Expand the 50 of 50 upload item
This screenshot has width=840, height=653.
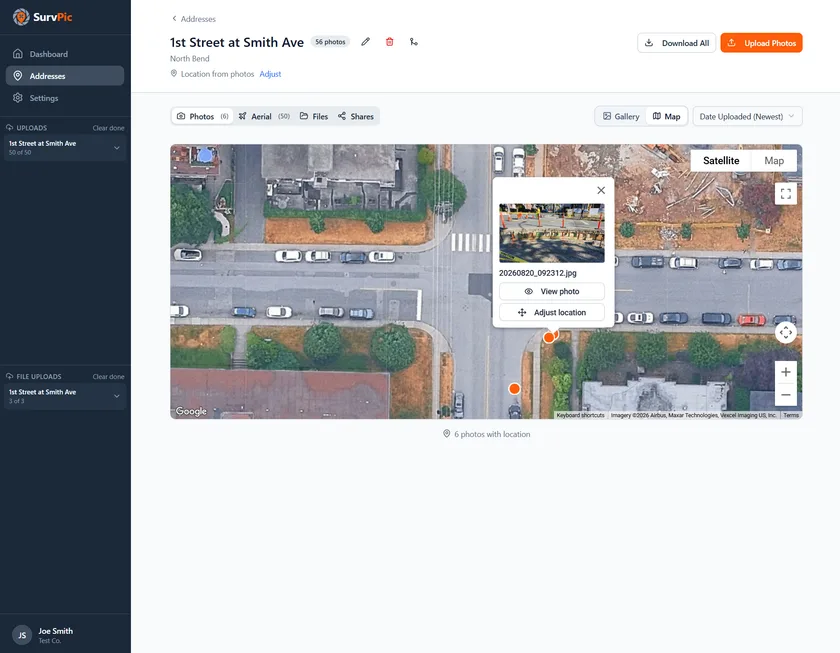[117, 148]
